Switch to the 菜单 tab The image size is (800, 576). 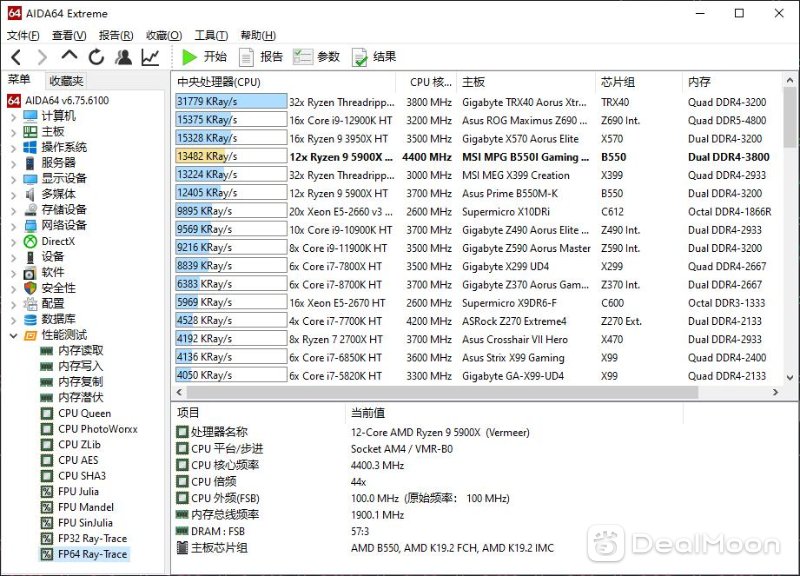[19, 80]
